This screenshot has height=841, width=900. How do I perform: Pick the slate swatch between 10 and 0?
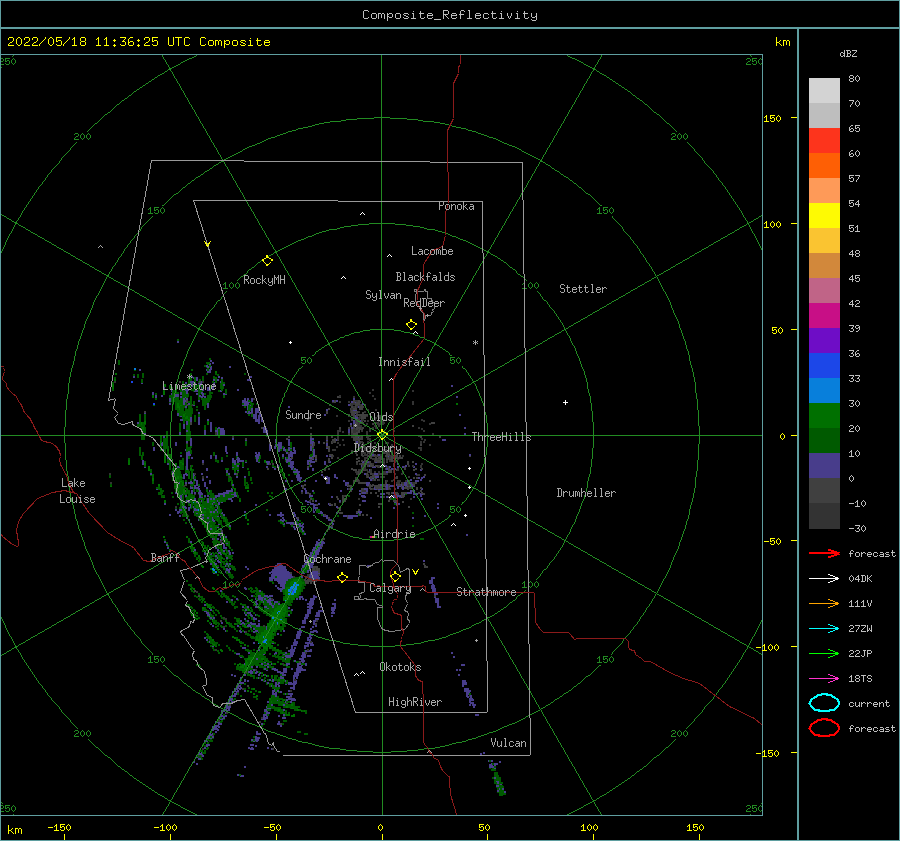click(x=824, y=466)
